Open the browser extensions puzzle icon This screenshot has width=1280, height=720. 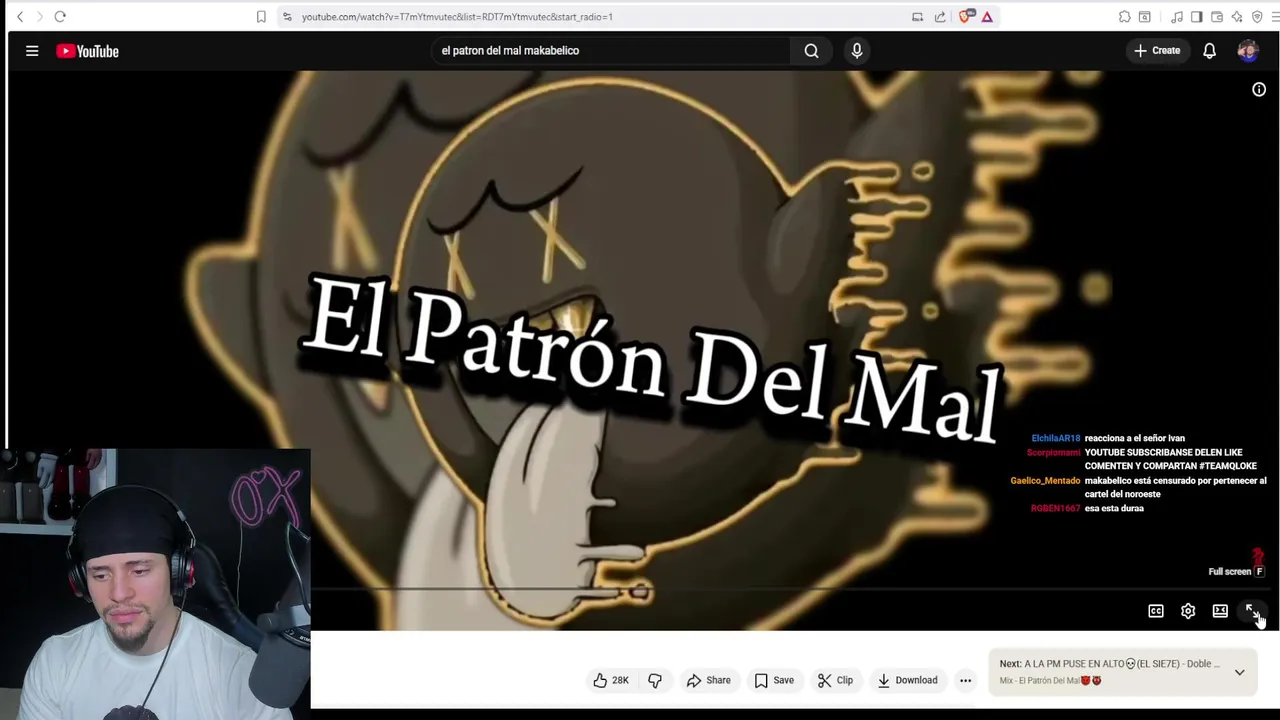[1125, 17]
